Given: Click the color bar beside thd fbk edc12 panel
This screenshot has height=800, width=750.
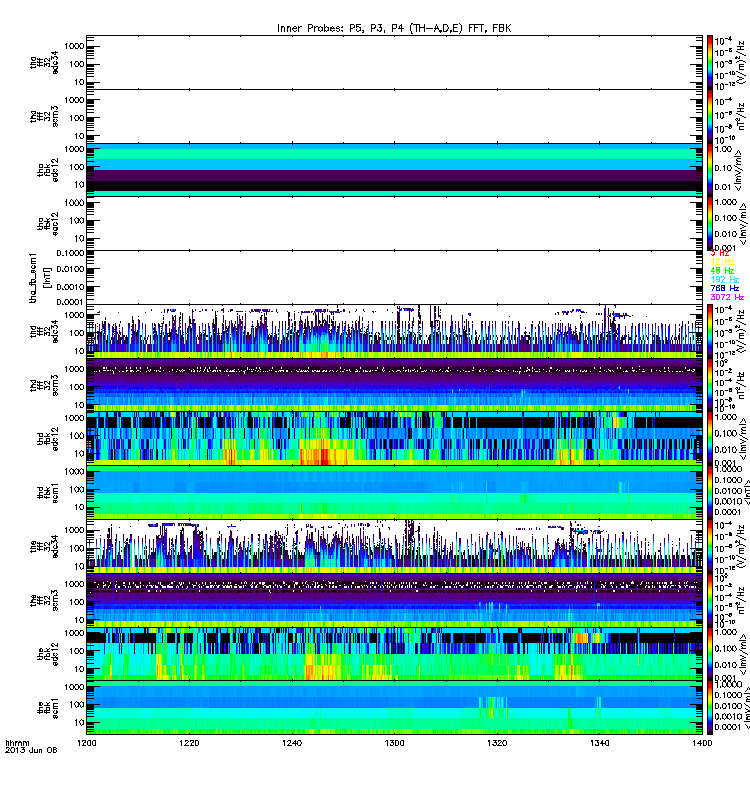Looking at the screenshot, I should (x=710, y=439).
